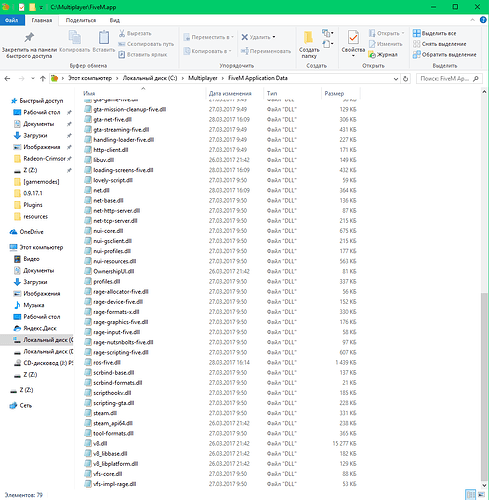The width and height of the screenshot is (489, 500).
Task: Open the blue Help question icon
Action: point(483,20)
